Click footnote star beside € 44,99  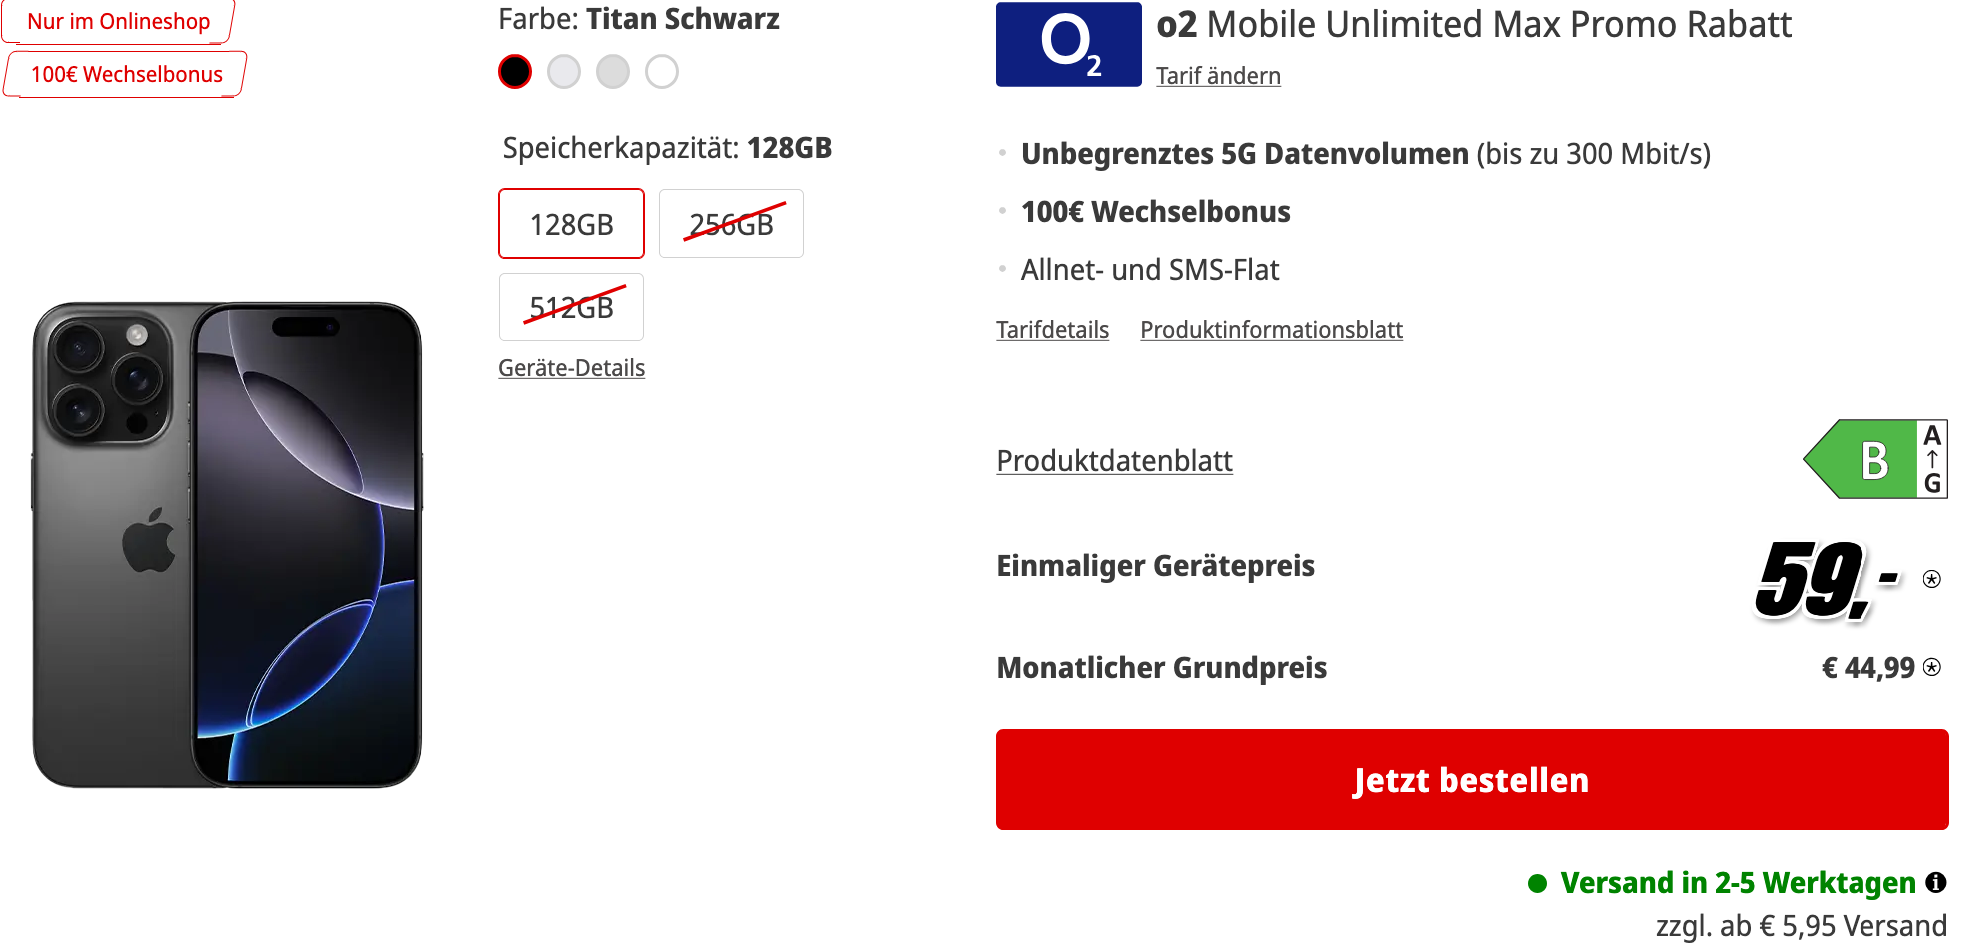coord(1932,667)
